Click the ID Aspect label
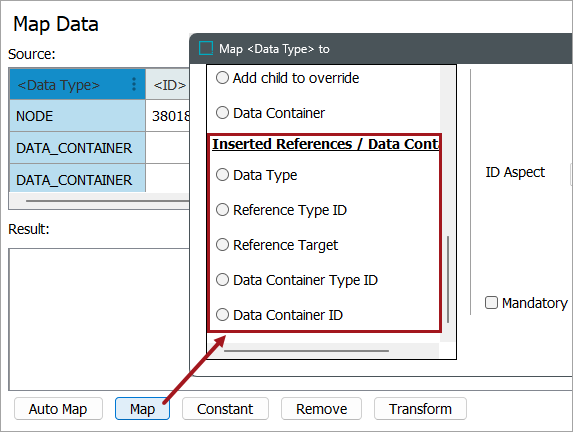This screenshot has width=573, height=432. click(515, 172)
